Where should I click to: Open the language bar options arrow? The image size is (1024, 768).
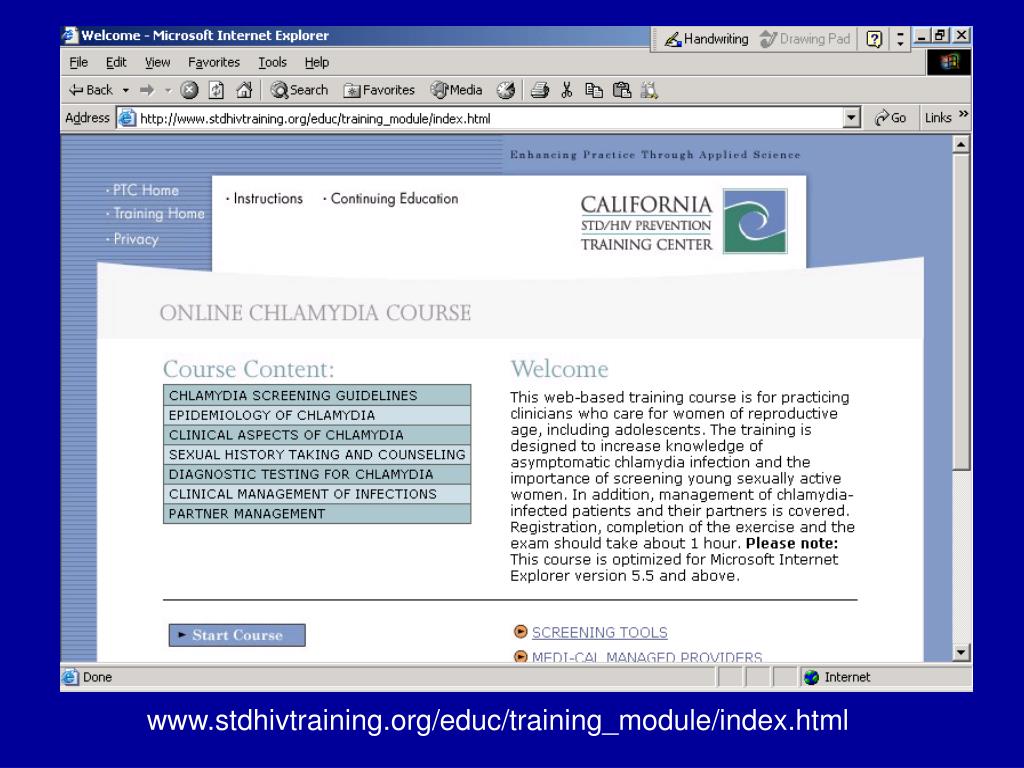click(x=900, y=39)
